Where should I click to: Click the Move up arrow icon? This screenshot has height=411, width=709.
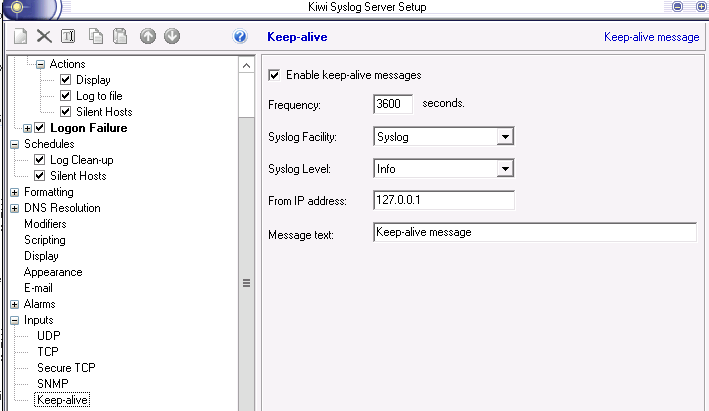(147, 36)
